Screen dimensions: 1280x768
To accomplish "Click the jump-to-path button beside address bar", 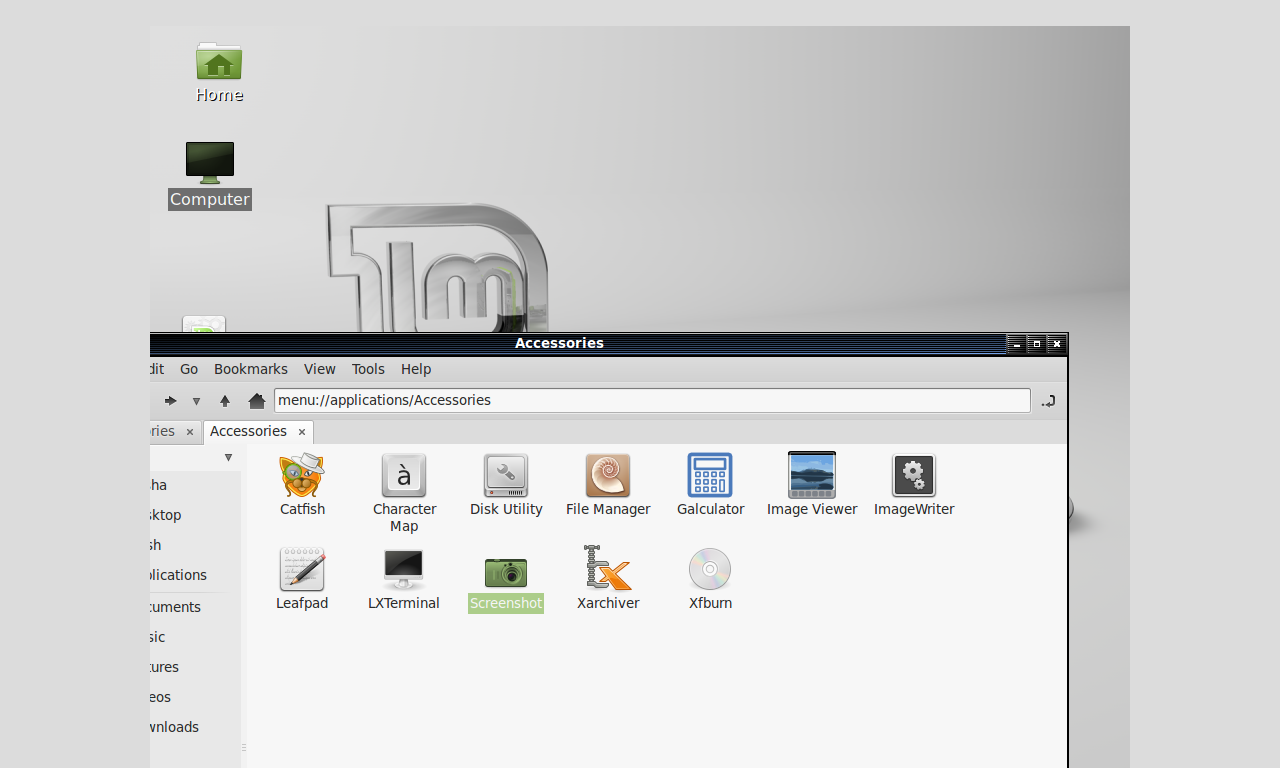I will coord(1048,401).
